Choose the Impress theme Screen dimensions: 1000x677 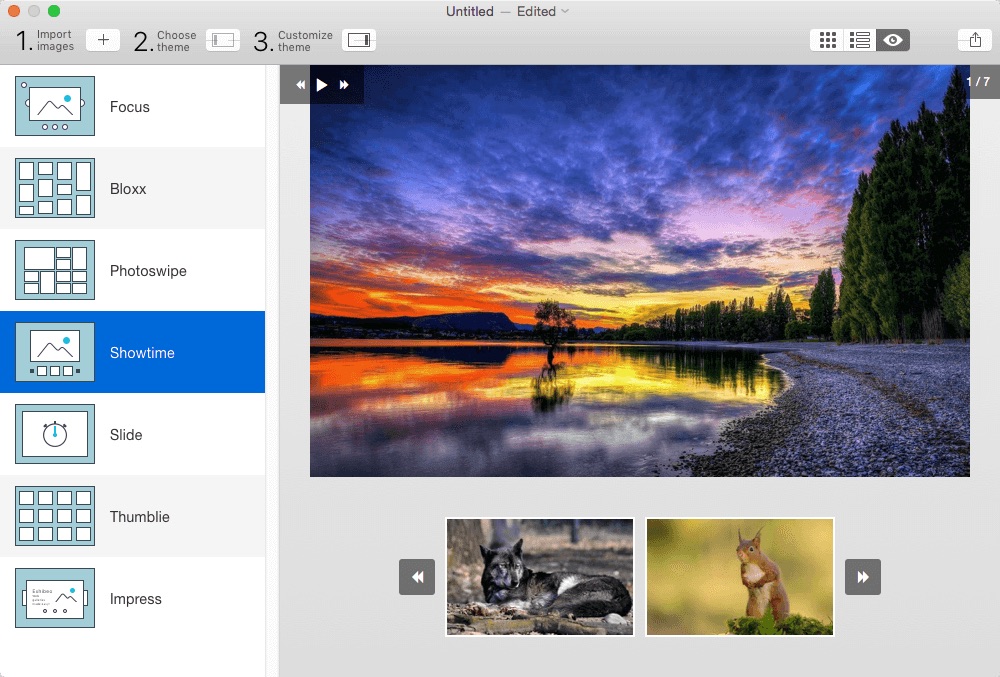tap(133, 599)
